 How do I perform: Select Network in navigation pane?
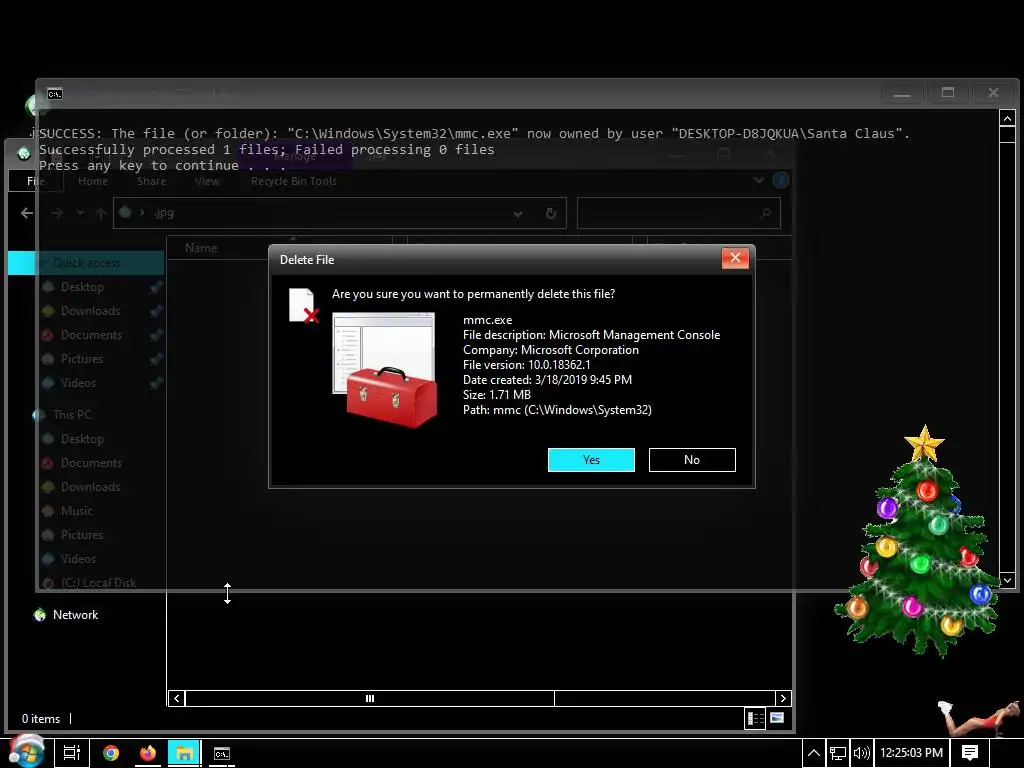(75, 615)
